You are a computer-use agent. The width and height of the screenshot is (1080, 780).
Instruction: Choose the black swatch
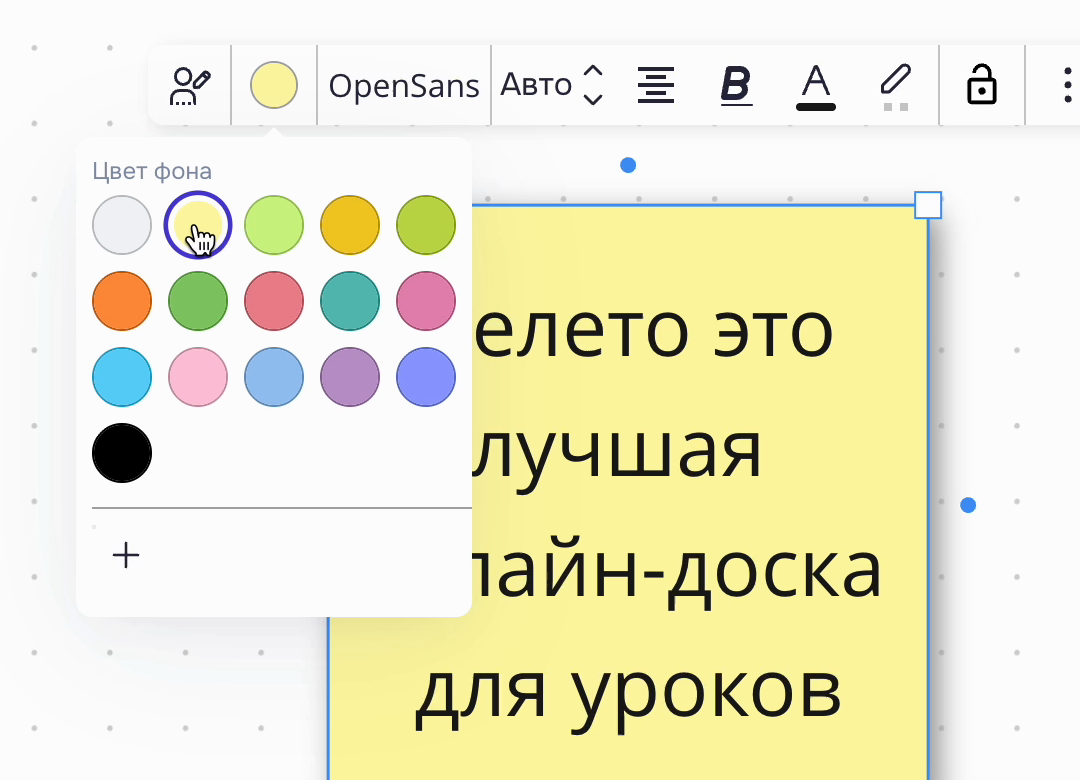[x=122, y=453]
